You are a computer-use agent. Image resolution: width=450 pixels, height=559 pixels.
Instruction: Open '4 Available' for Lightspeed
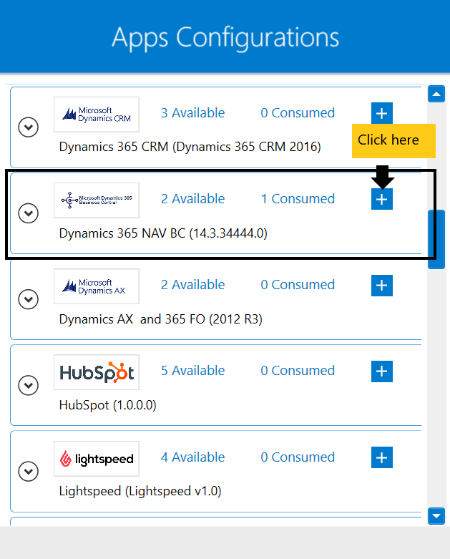(x=193, y=457)
